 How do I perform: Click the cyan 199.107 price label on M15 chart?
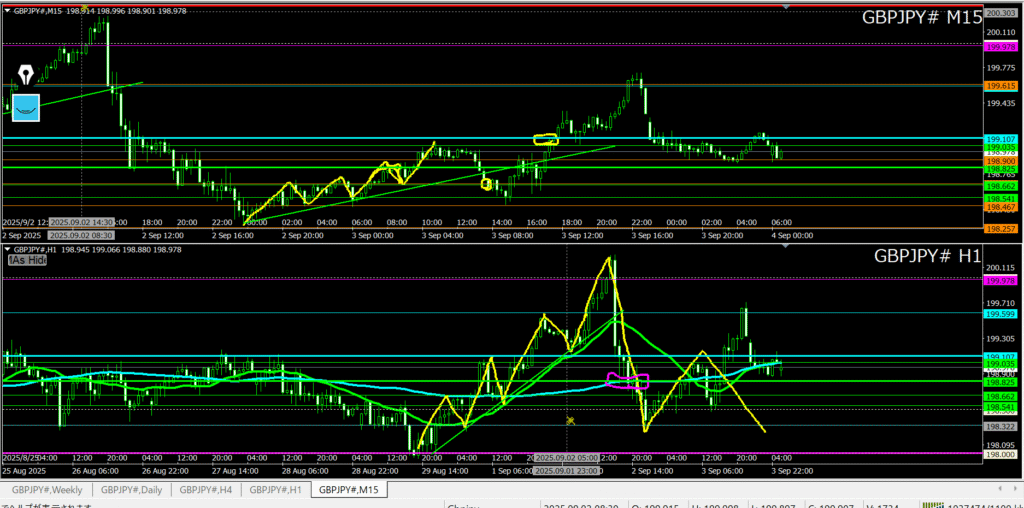point(1000,139)
